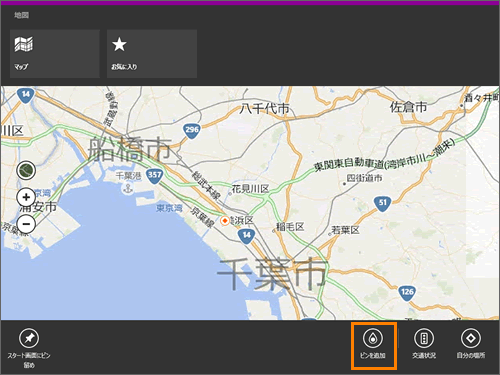Viewport: 500px width, 375px height.
Task: Open the マップ tile
Action: [x=55, y=54]
